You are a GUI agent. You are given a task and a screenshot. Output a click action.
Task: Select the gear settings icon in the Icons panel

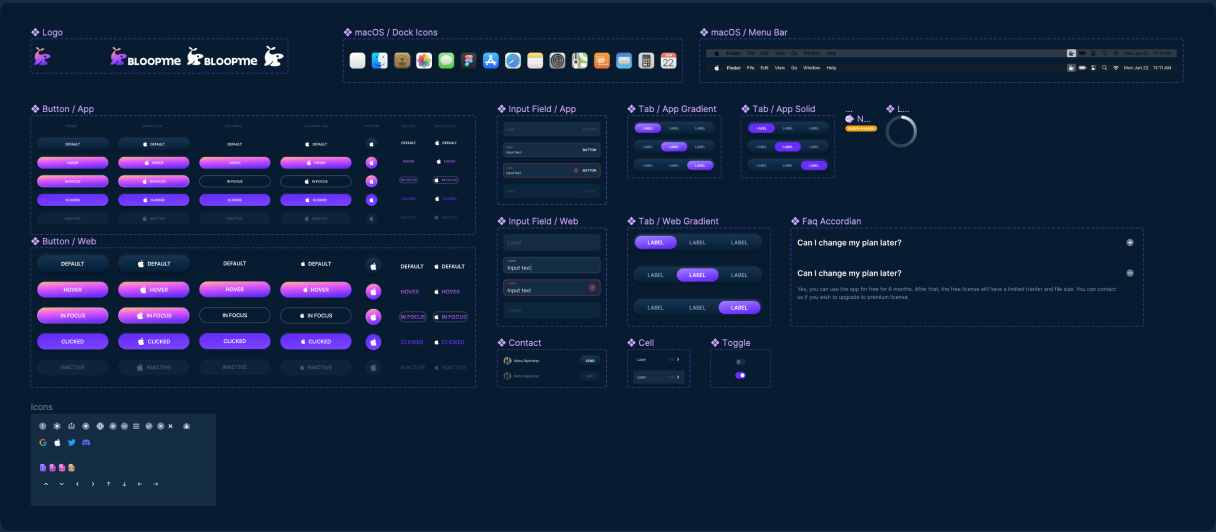click(x=57, y=426)
